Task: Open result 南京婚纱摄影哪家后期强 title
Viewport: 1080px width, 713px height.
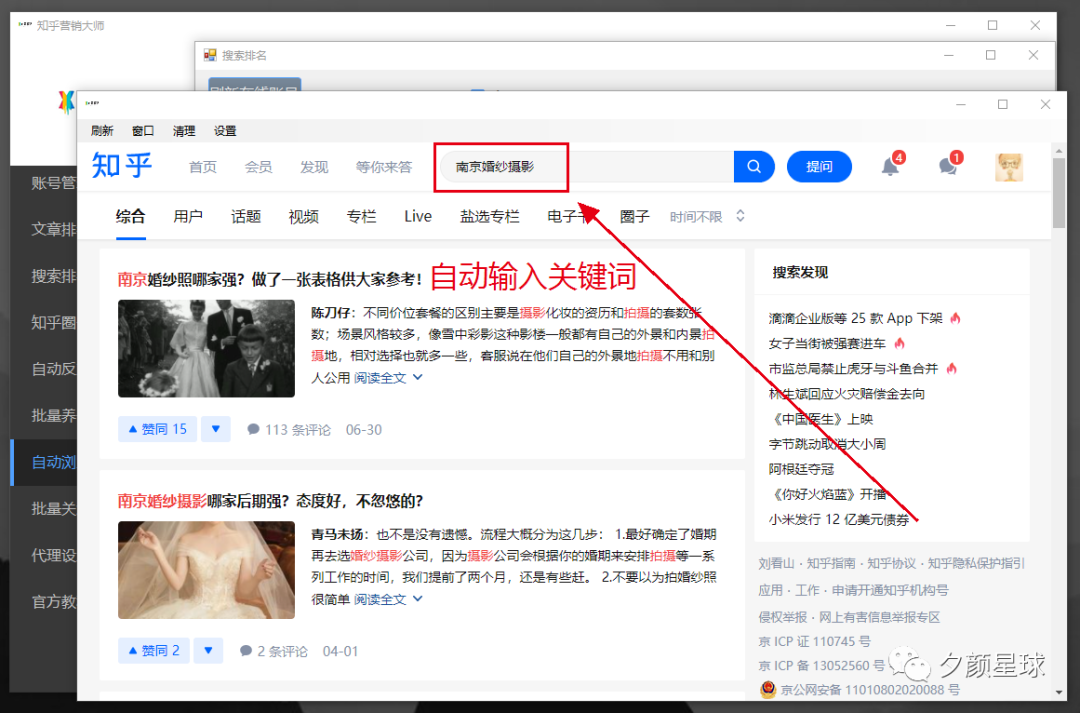Action: coord(270,501)
